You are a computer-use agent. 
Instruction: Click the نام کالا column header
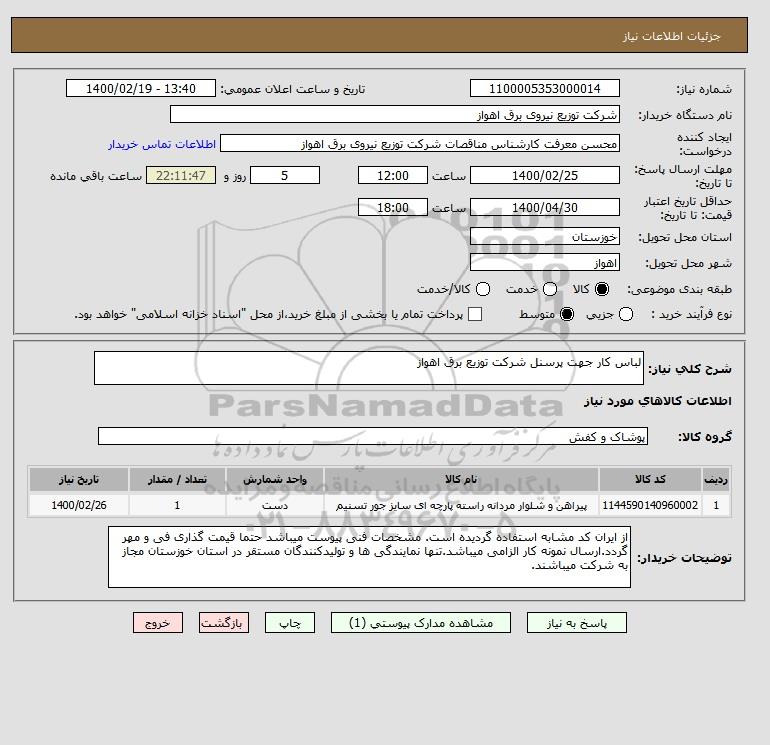click(x=461, y=479)
